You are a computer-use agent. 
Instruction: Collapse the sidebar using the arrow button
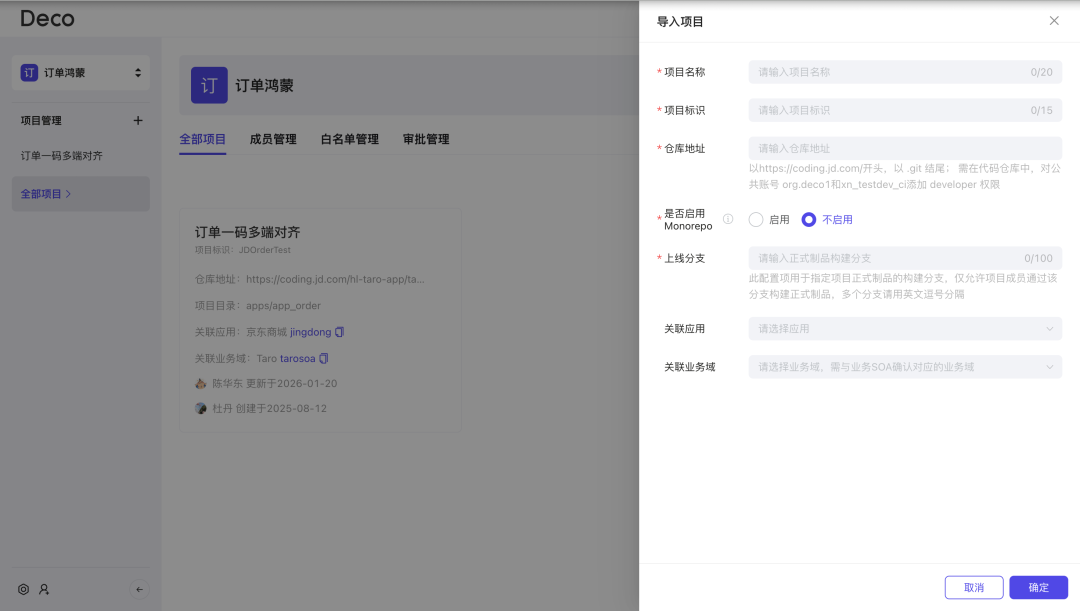click(x=140, y=589)
